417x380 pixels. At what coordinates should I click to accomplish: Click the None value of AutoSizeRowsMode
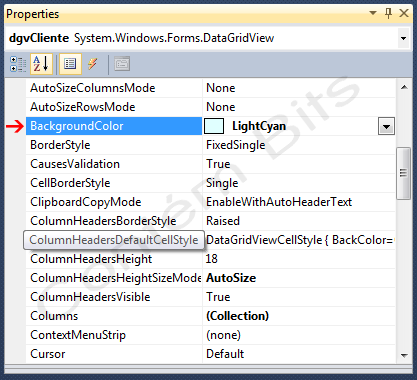tap(221, 107)
